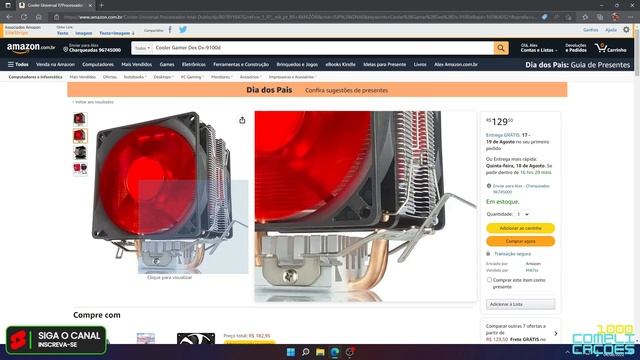This screenshot has width=640, height=360.
Task: Open Games menu item
Action: [167, 64]
